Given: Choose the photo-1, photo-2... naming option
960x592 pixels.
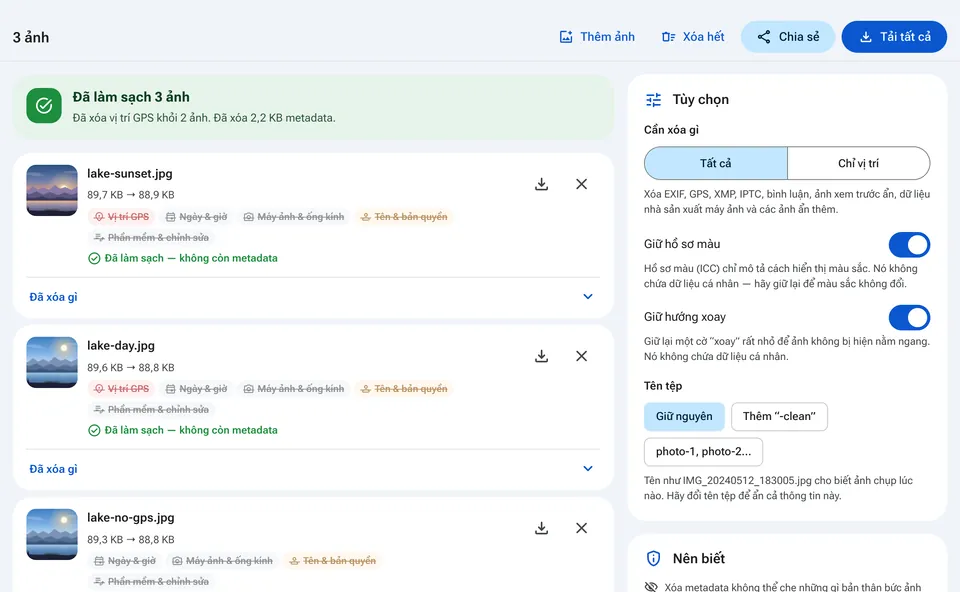Looking at the screenshot, I should pyautogui.click(x=703, y=452).
